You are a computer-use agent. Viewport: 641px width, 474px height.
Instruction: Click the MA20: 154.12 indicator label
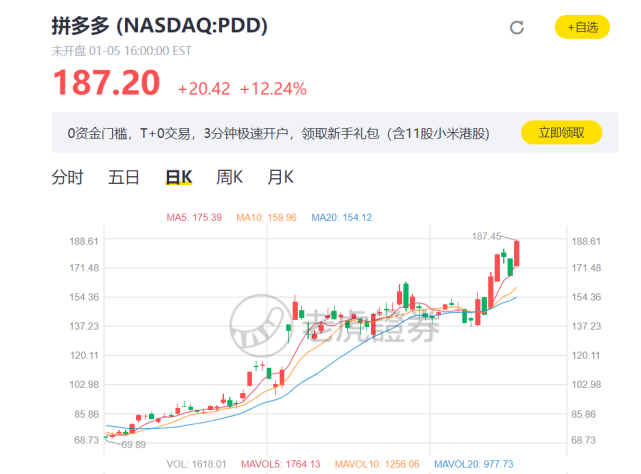[x=342, y=218]
